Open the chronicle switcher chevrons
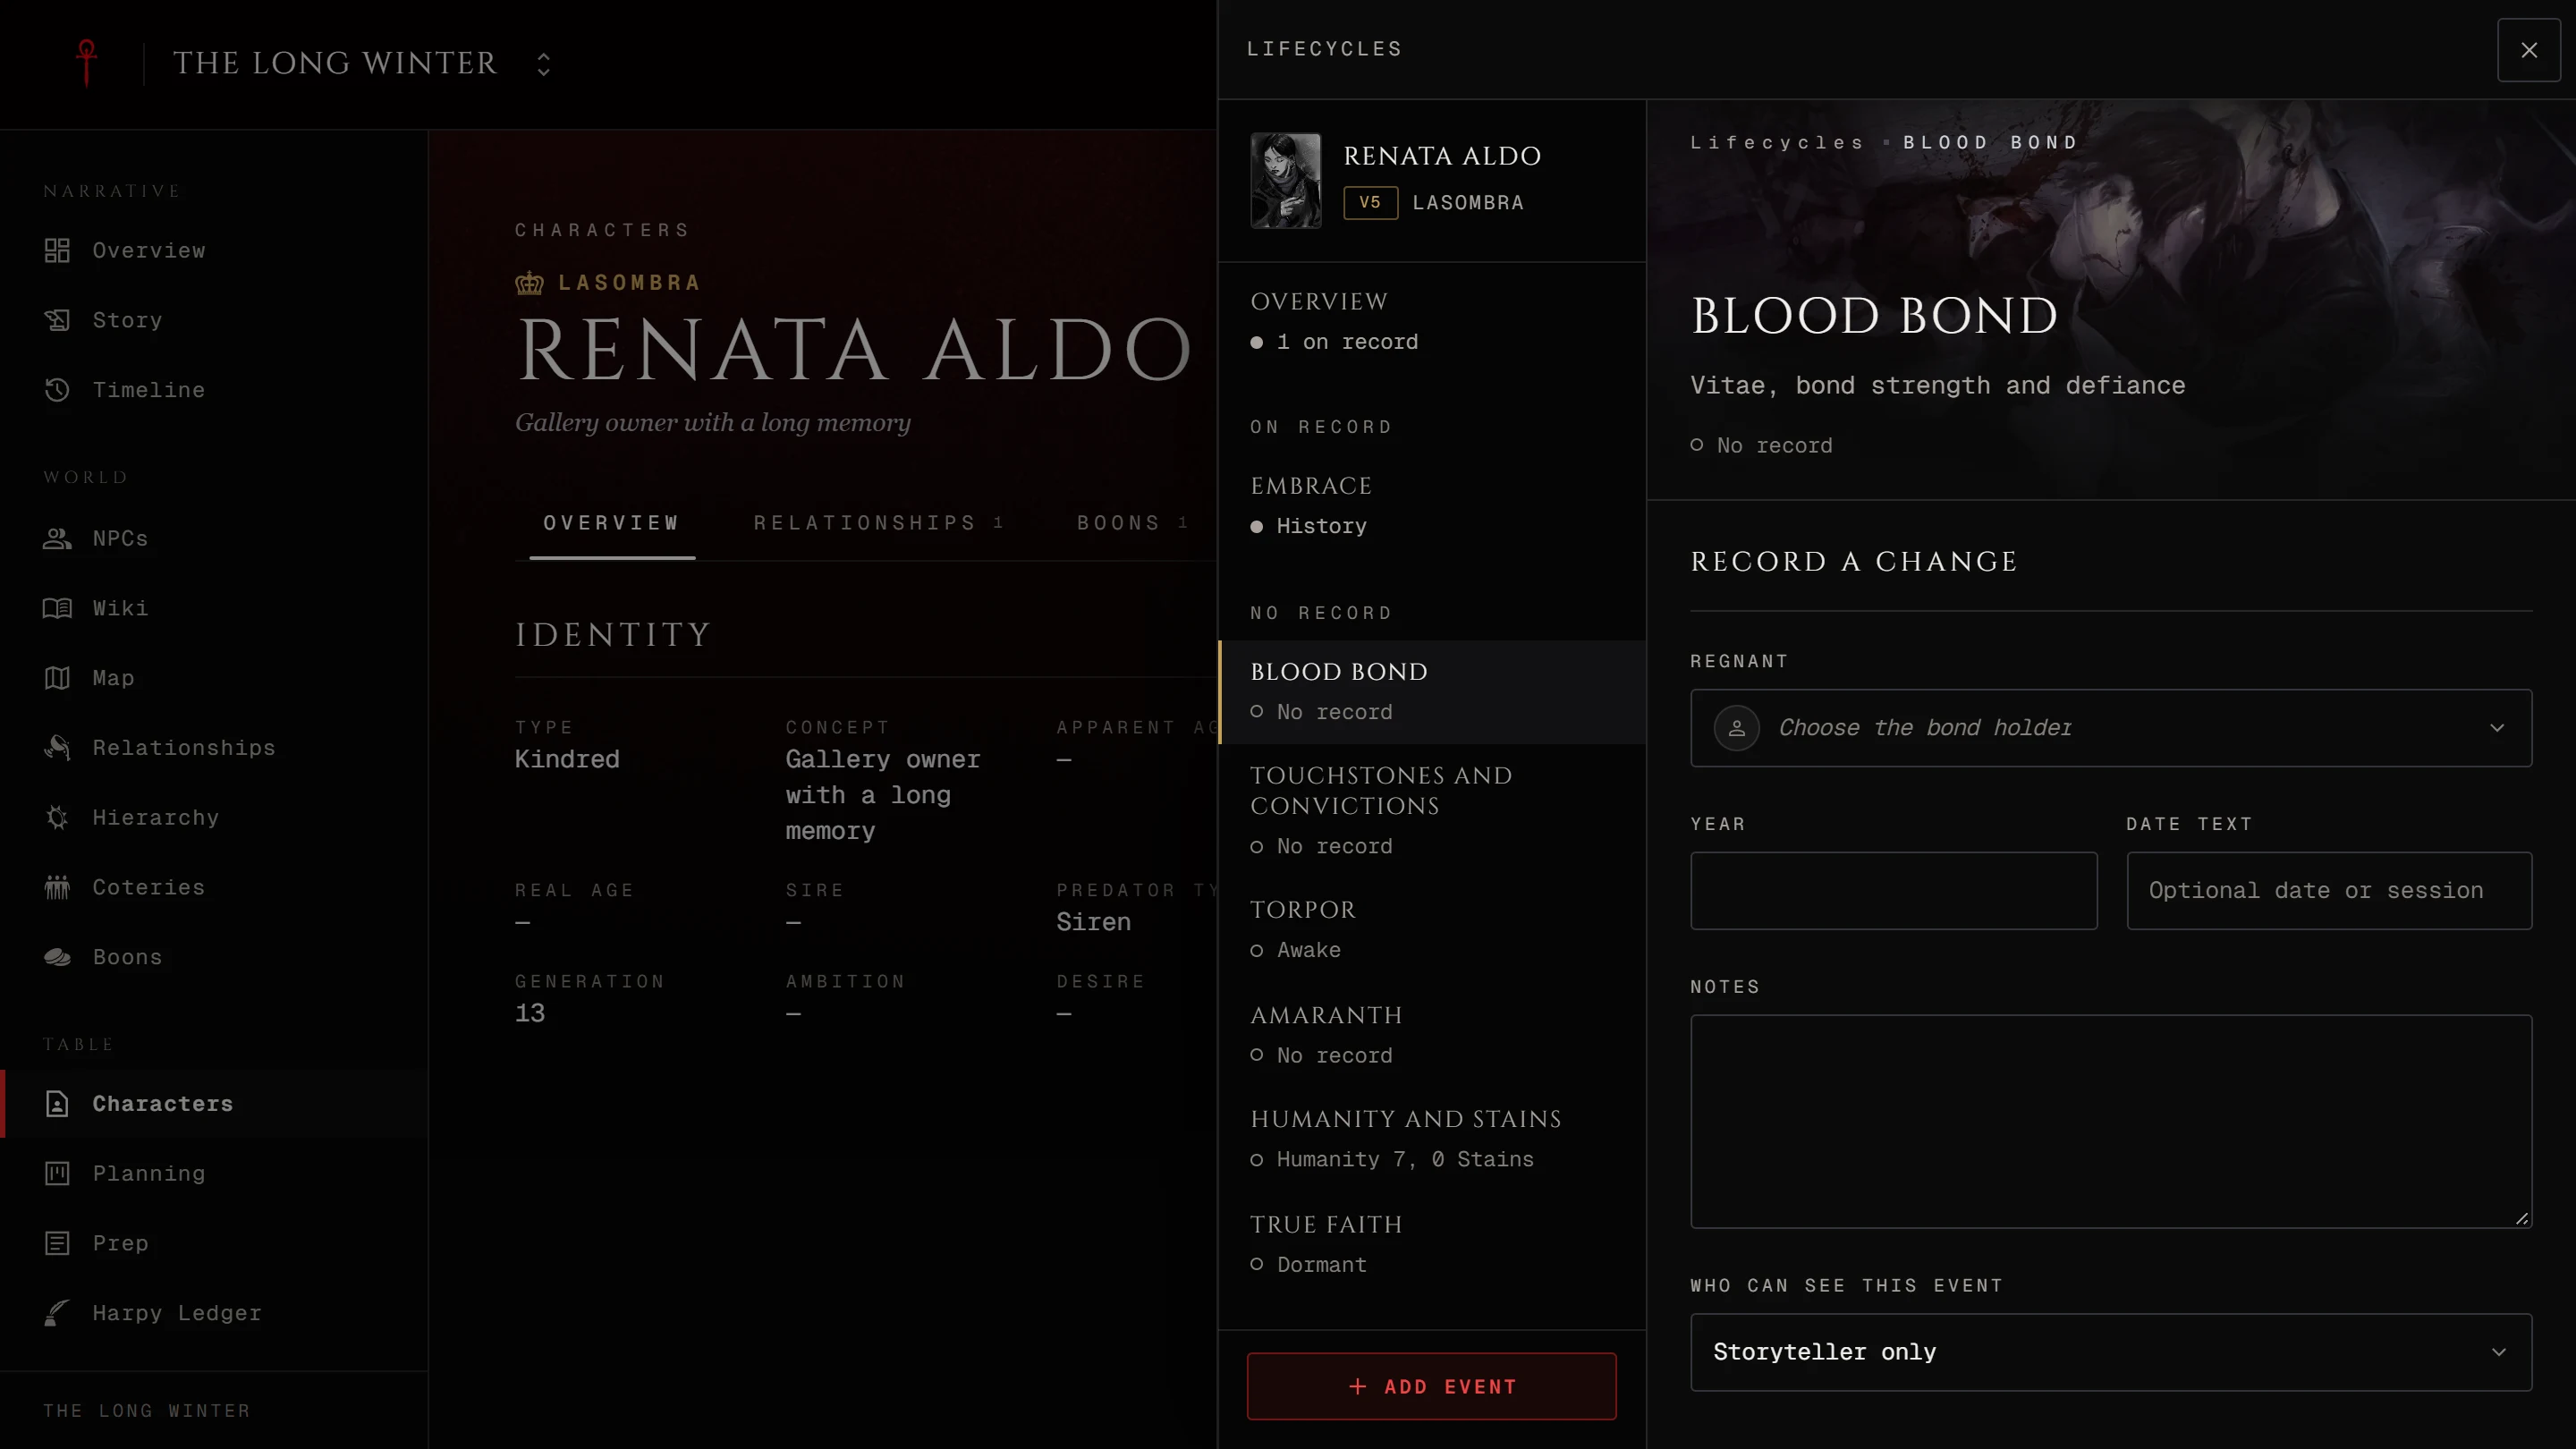This screenshot has width=2576, height=1449. click(543, 64)
